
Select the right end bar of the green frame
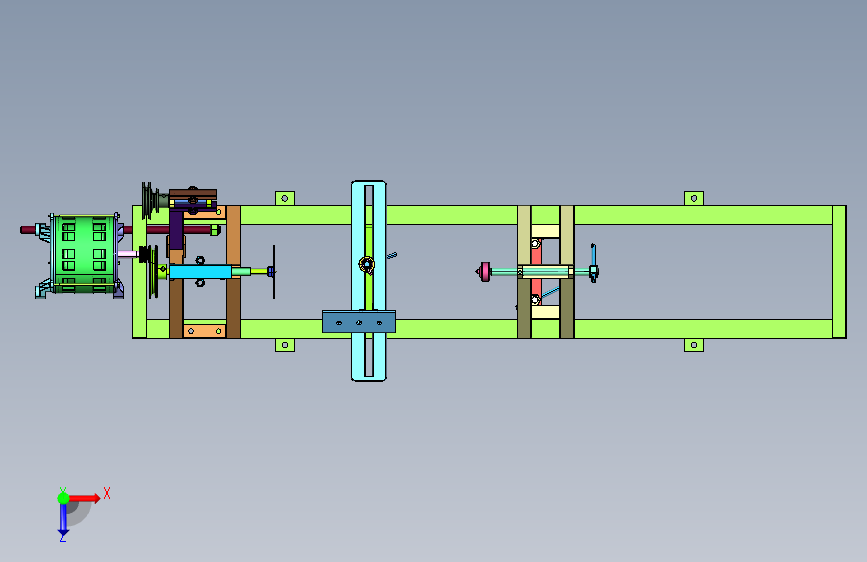[839, 272]
